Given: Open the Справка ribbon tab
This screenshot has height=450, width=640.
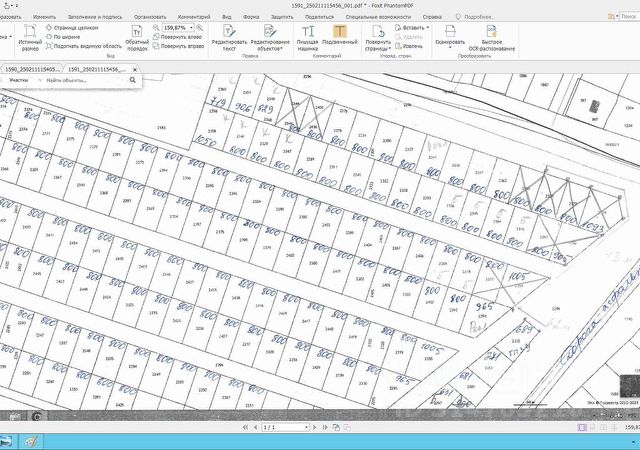Looking at the screenshot, I should [432, 17].
